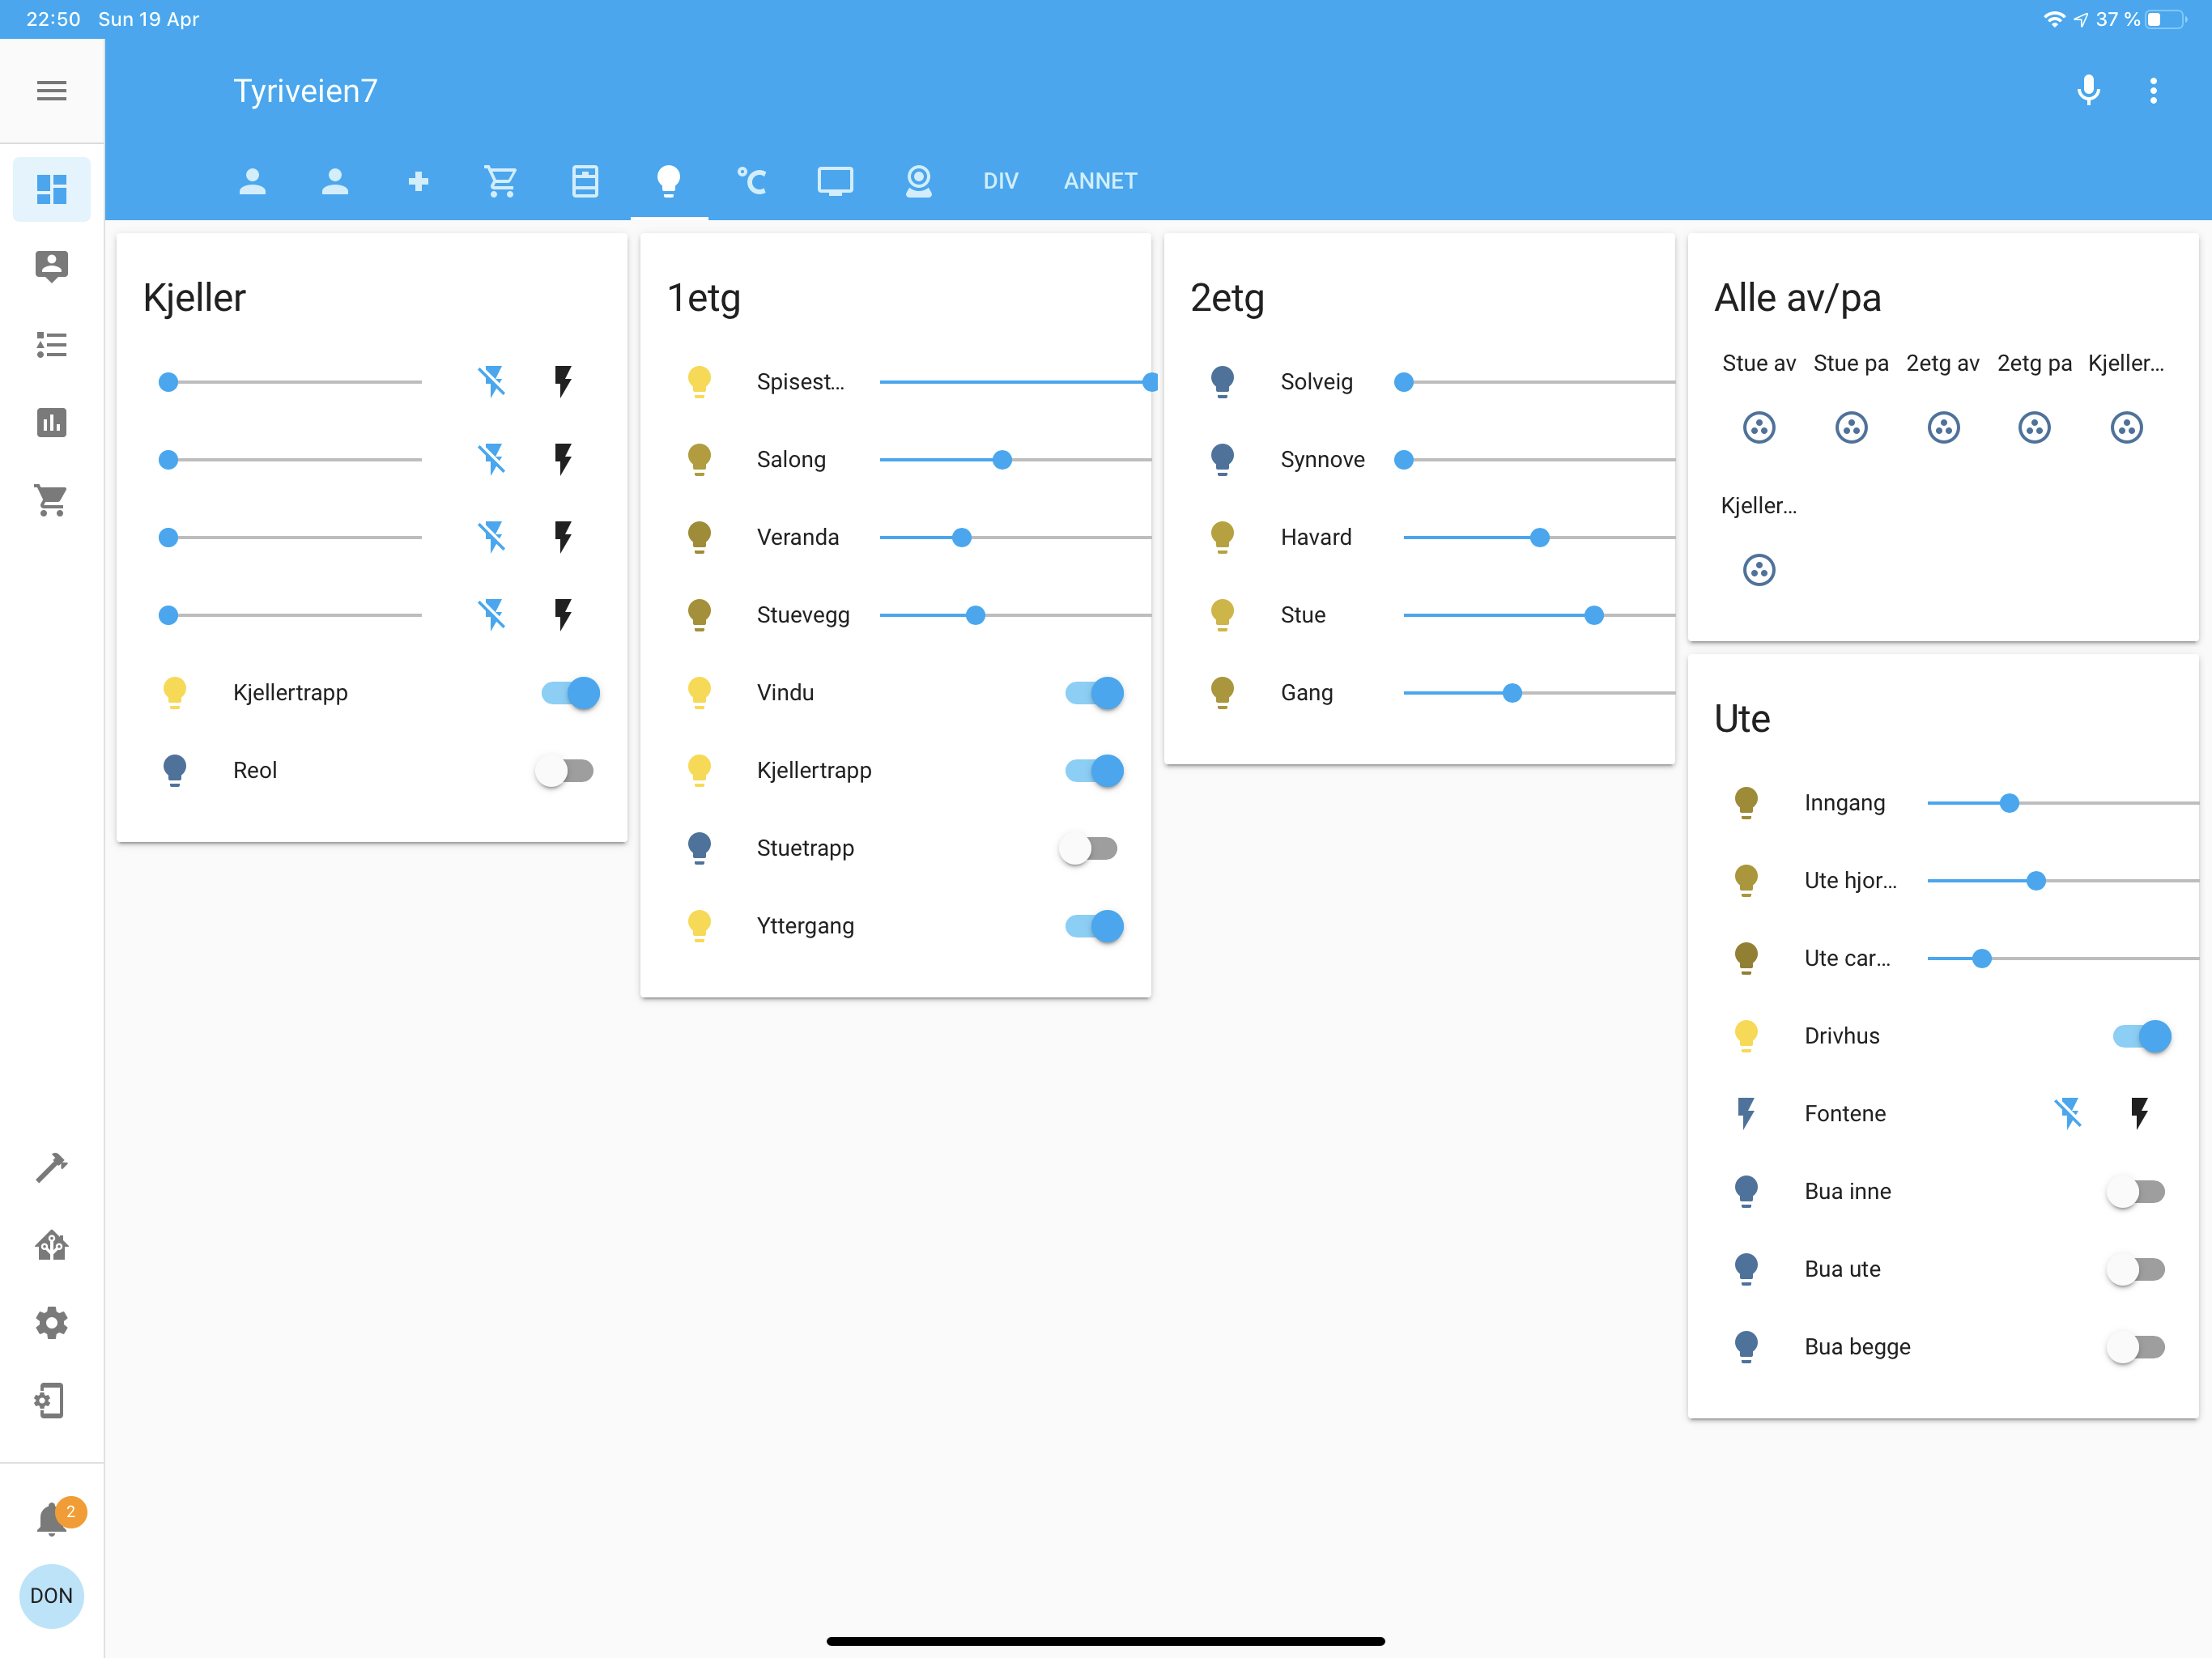Click the DON user profile button

tap(51, 1596)
